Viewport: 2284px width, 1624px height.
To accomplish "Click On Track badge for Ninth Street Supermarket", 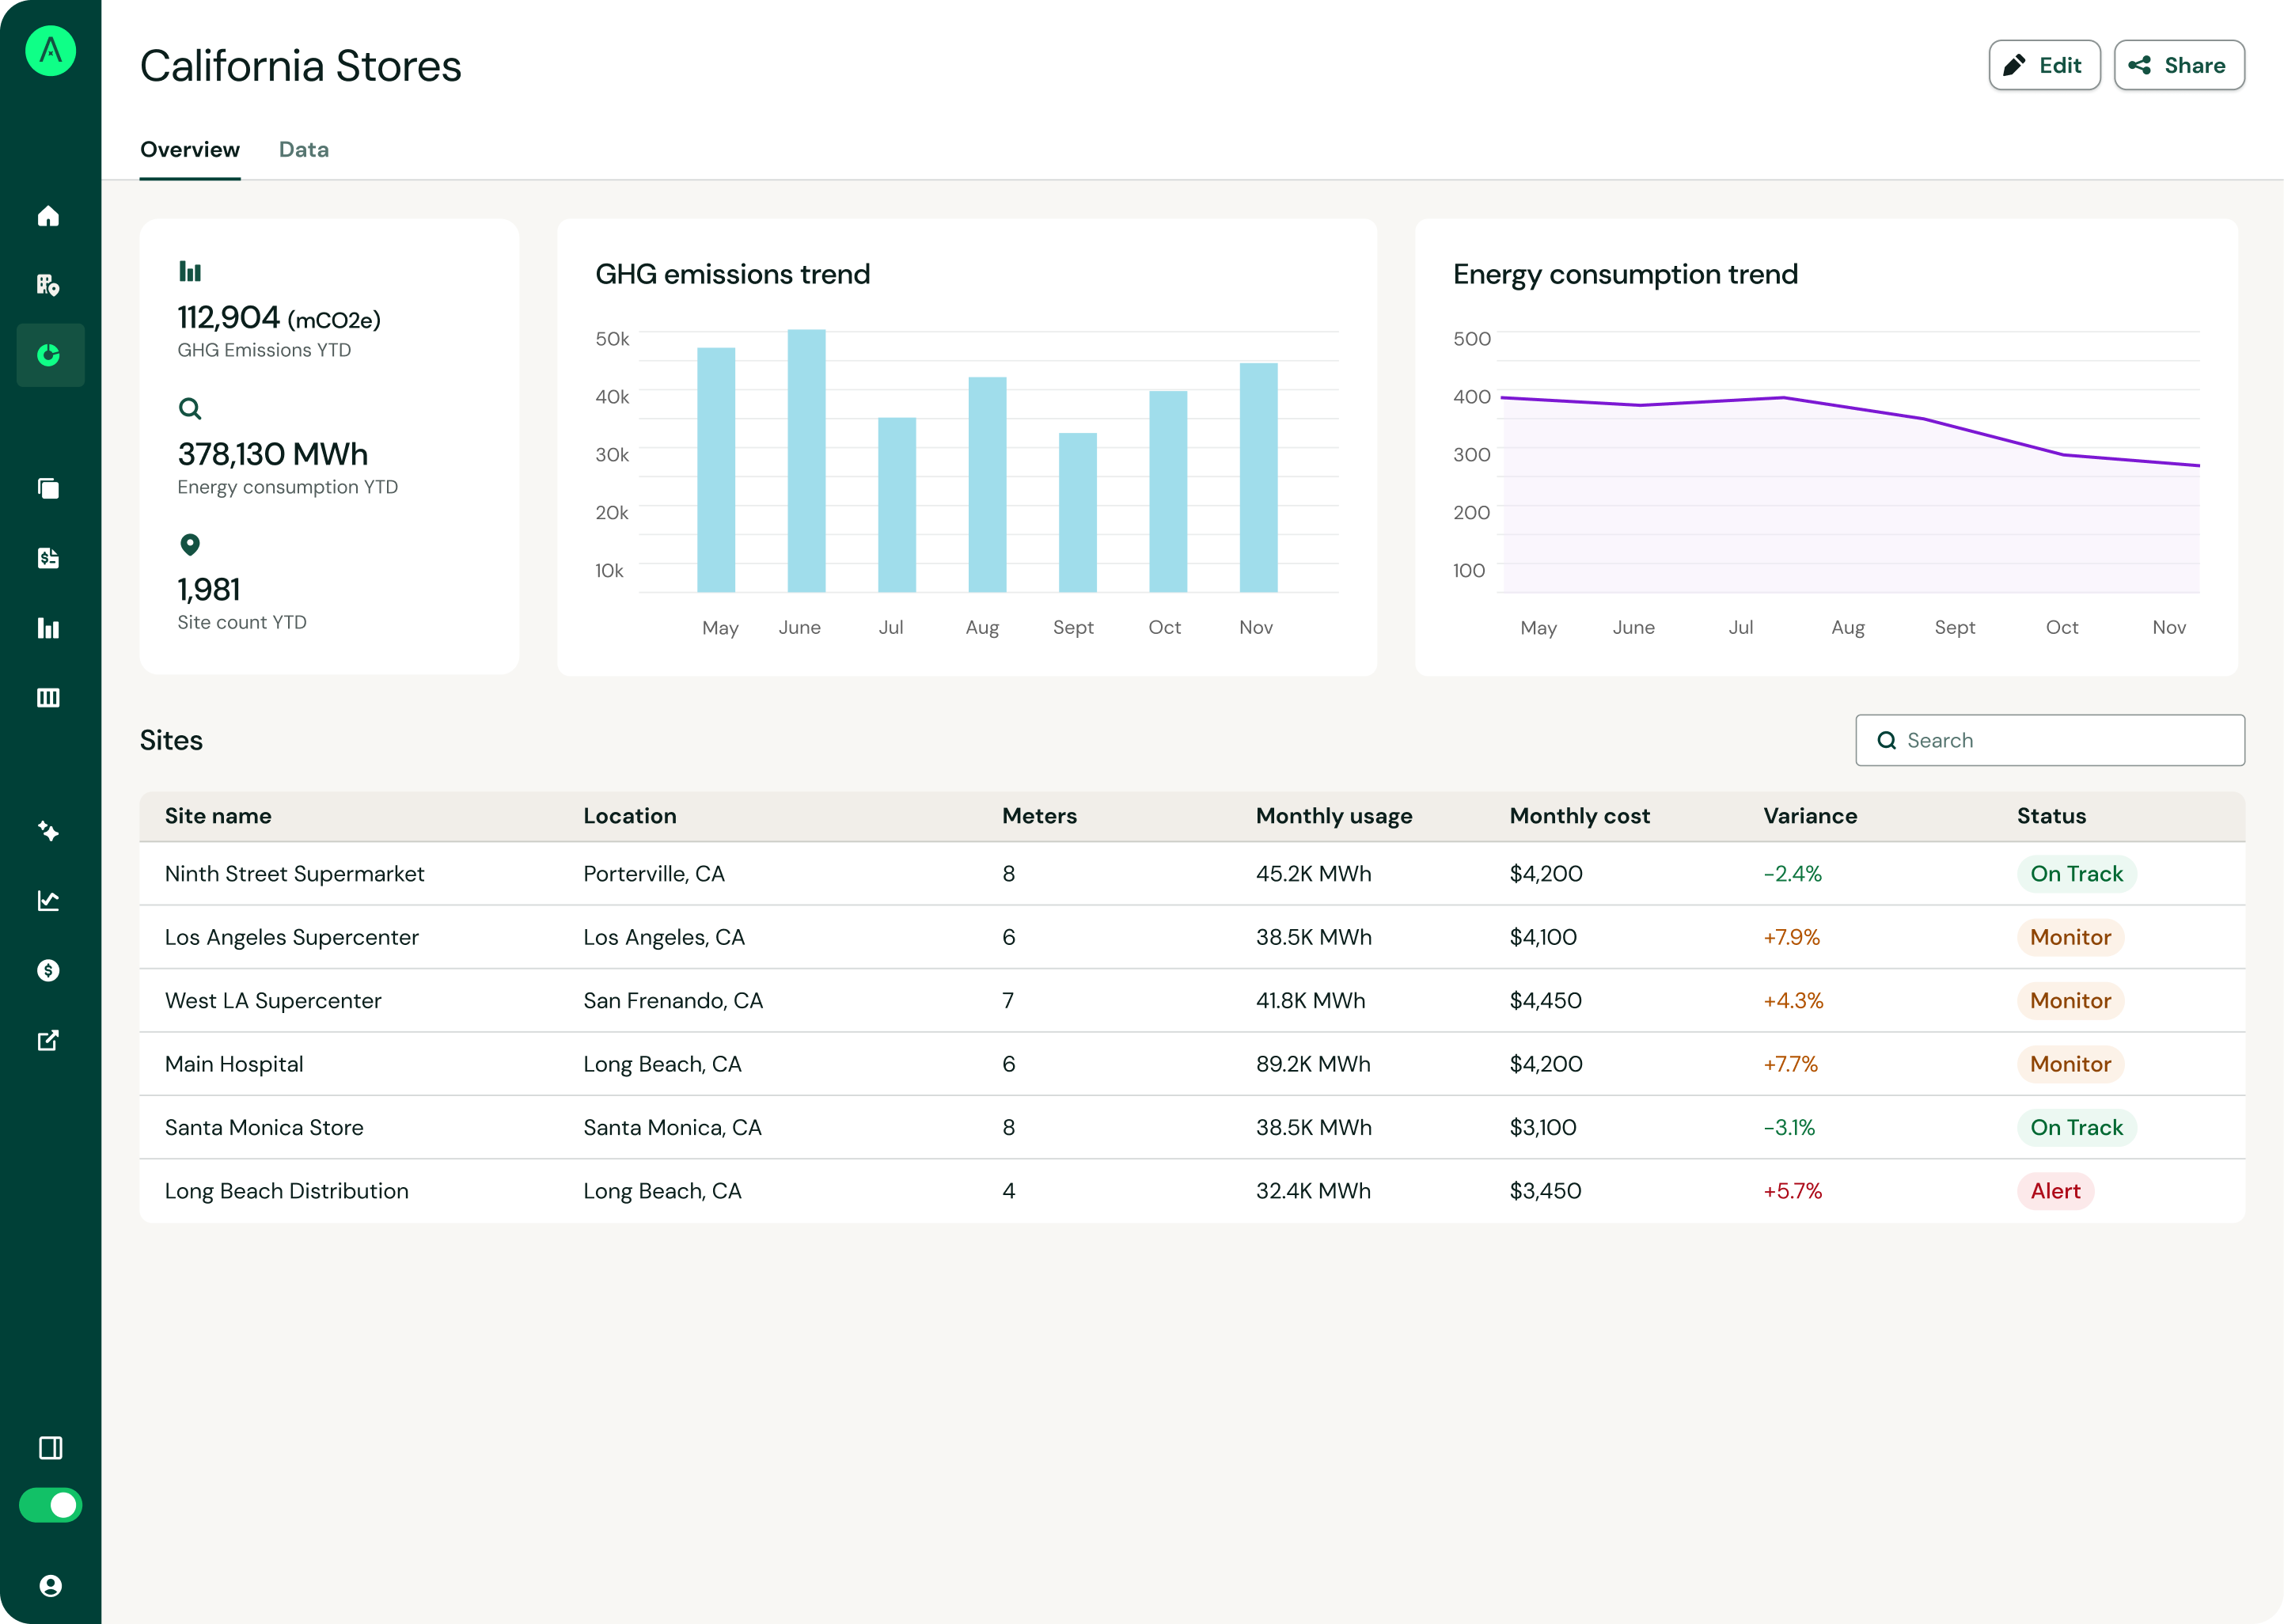I will coord(2076,874).
